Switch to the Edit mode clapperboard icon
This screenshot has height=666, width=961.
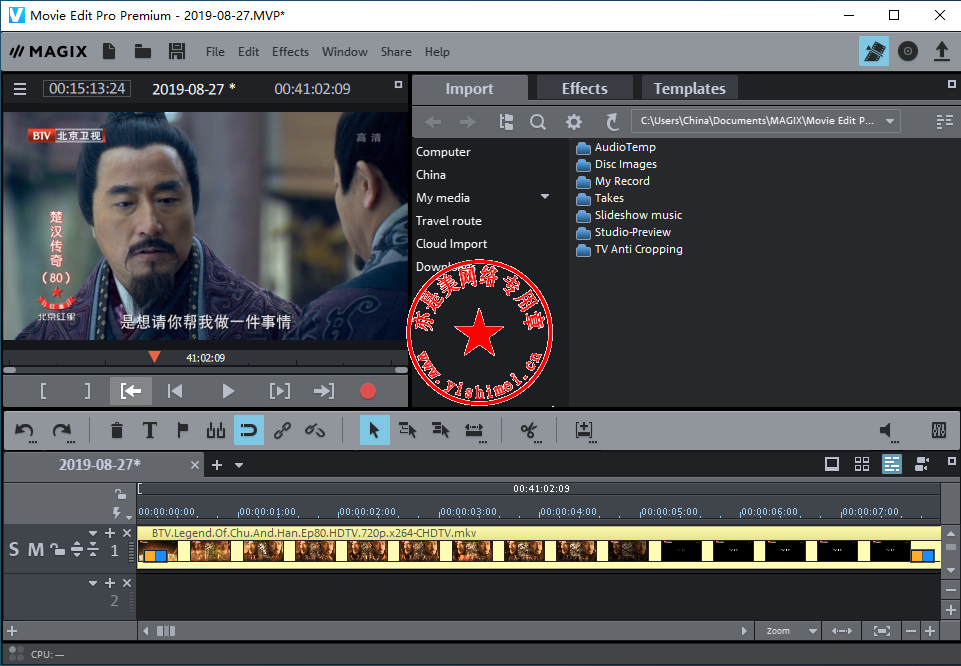[874, 51]
